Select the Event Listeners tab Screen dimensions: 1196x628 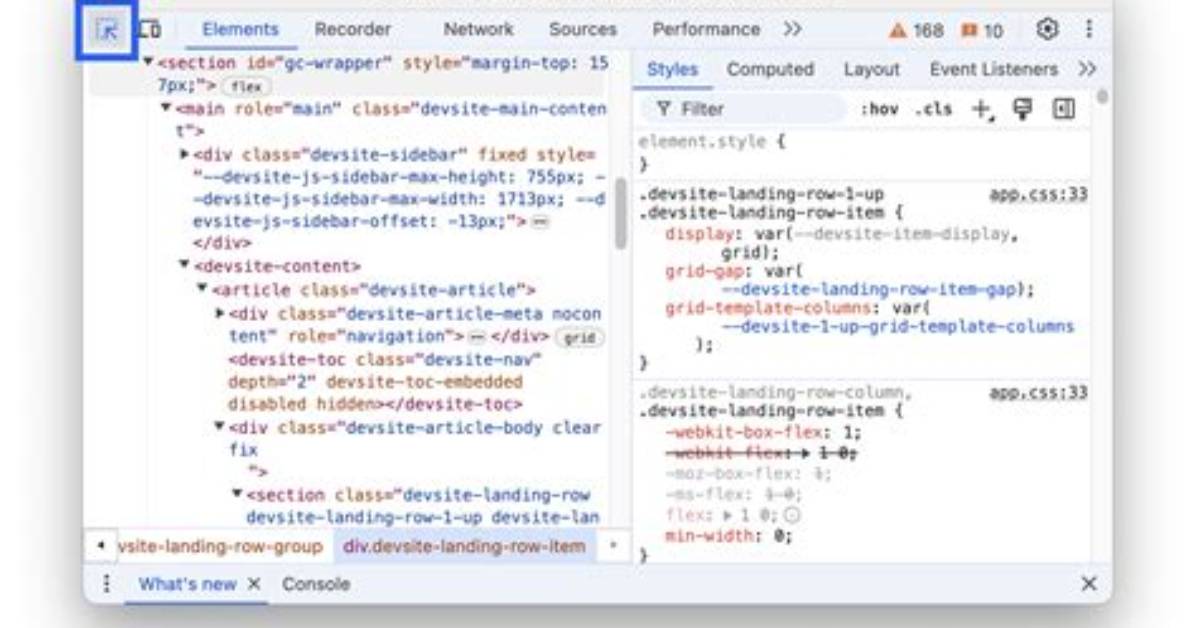[993, 69]
